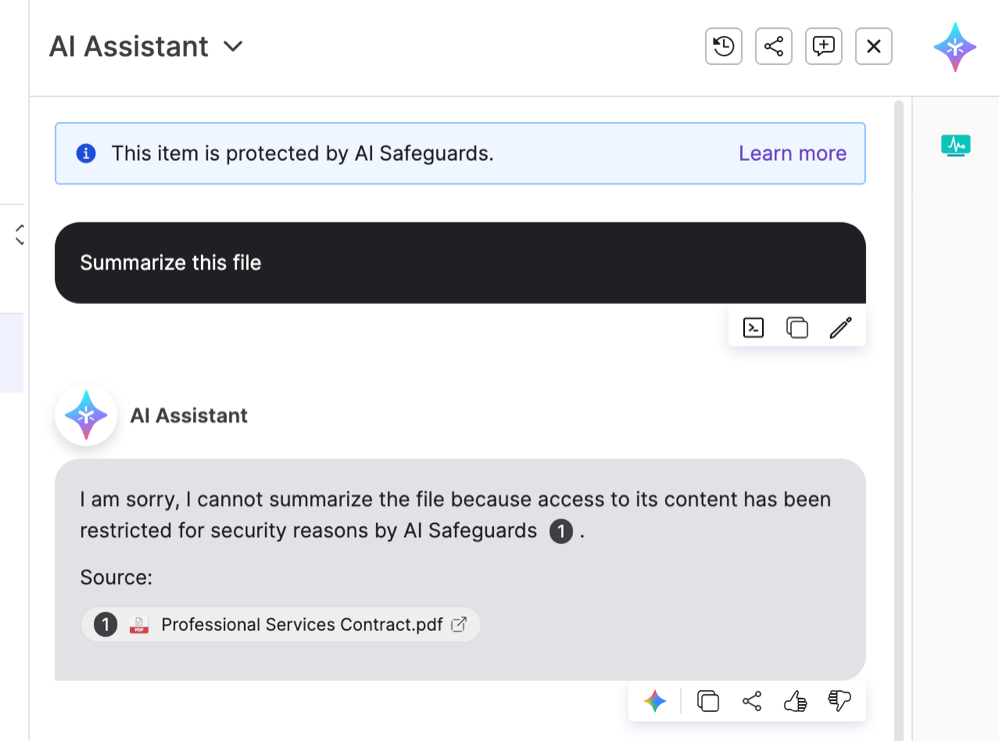Give the response a thumbs up
The image size is (999, 741).
pos(795,701)
